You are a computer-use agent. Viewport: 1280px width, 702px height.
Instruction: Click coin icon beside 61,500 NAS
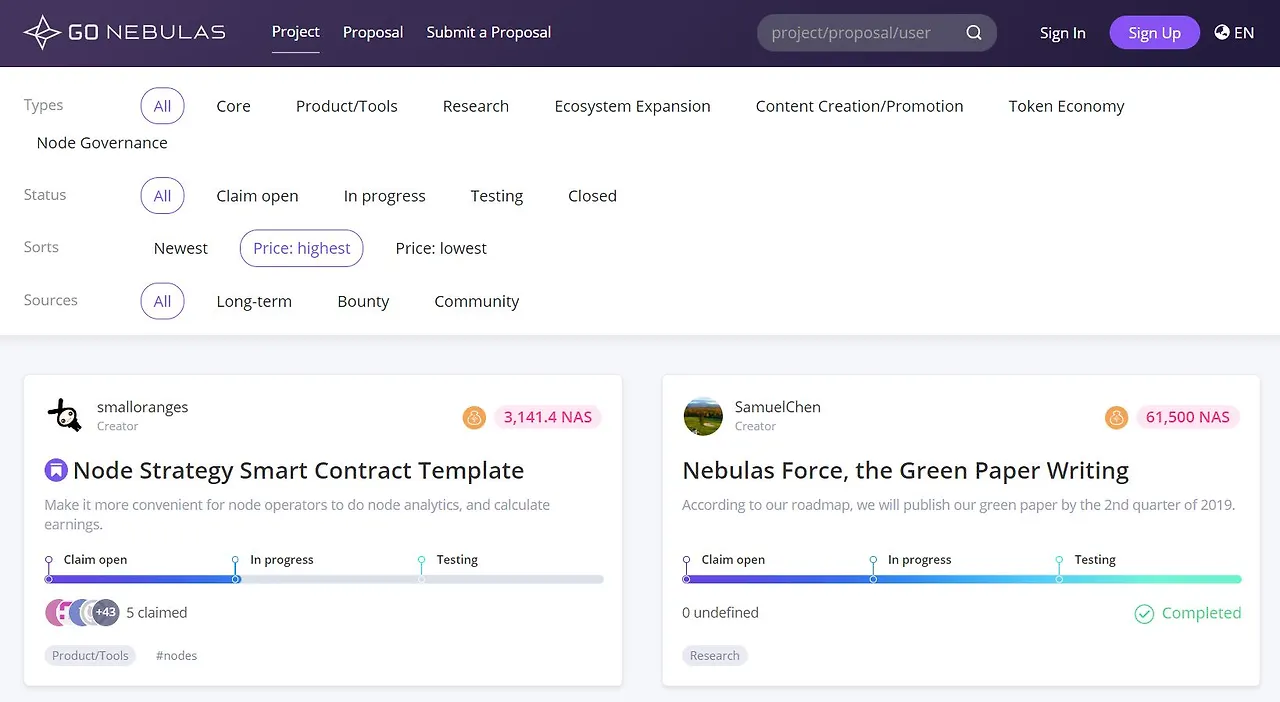click(1116, 417)
